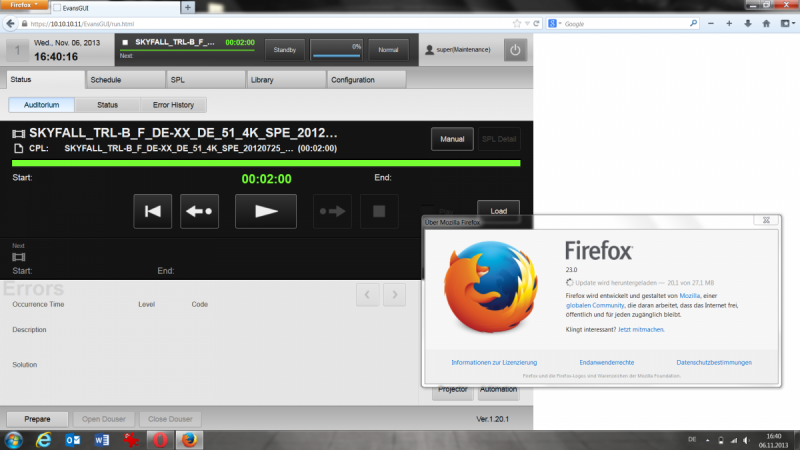
Task: Enable Manual playback mode
Action: (x=452, y=139)
